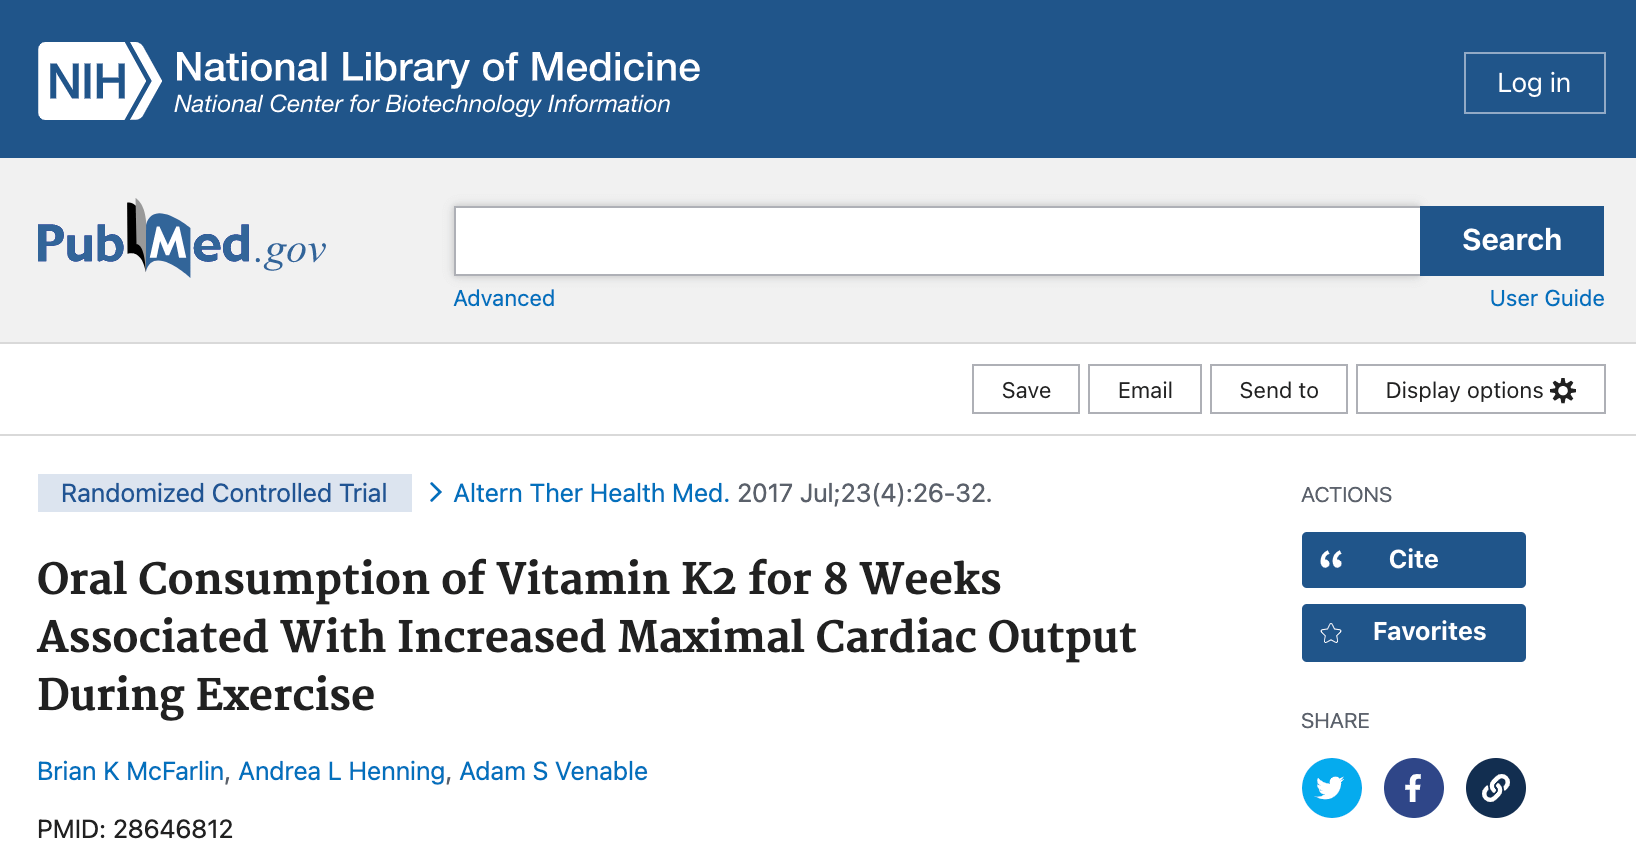
Task: Open the PubMed.gov home logo
Action: point(181,241)
